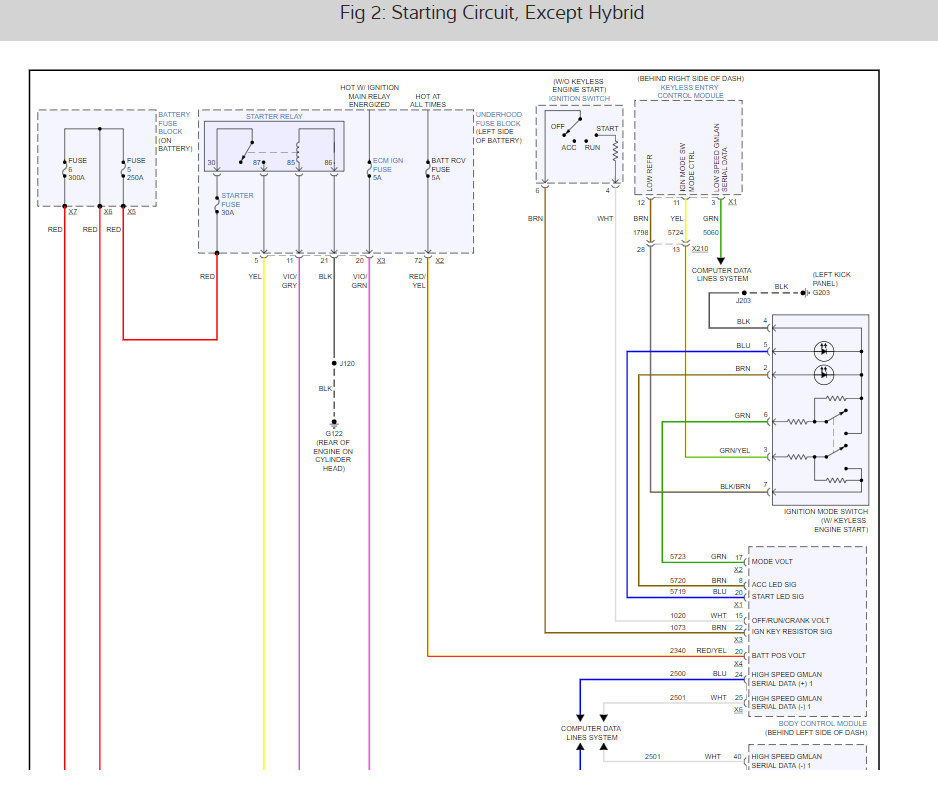Click HIGH SPEED GMLAN SERIAL DATA (+) 1
This screenshot has width=938, height=799.
coord(787,679)
